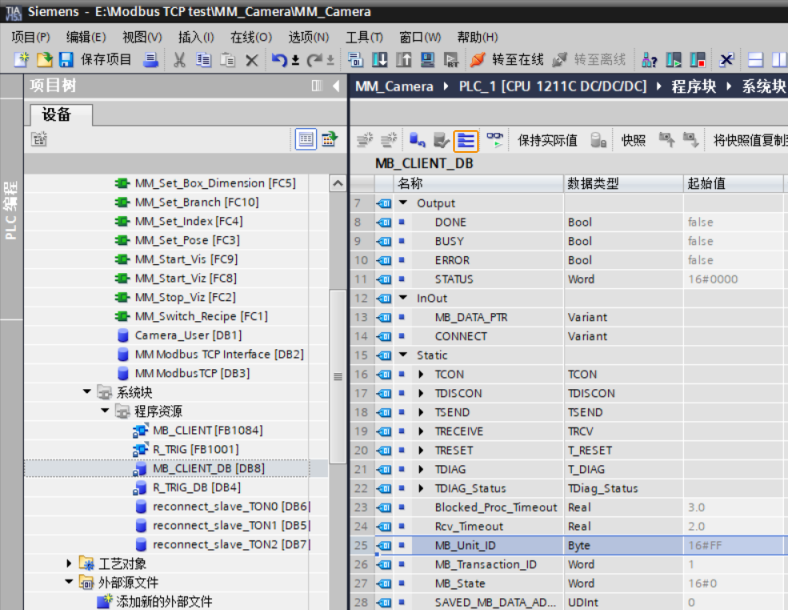Image resolution: width=788 pixels, height=610 pixels.
Task: Click the 保持实际值 button
Action: pos(547,140)
